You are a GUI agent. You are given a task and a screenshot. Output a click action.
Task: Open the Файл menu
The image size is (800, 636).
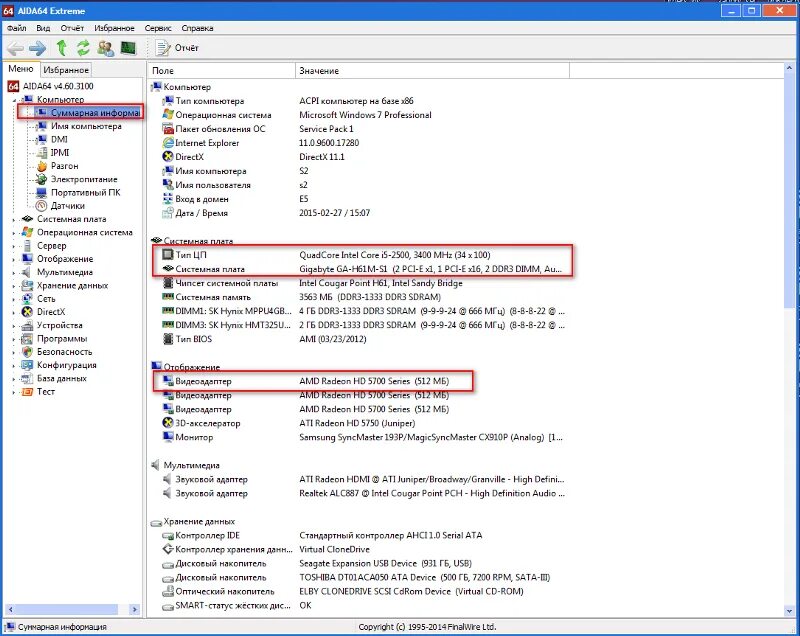pos(16,28)
